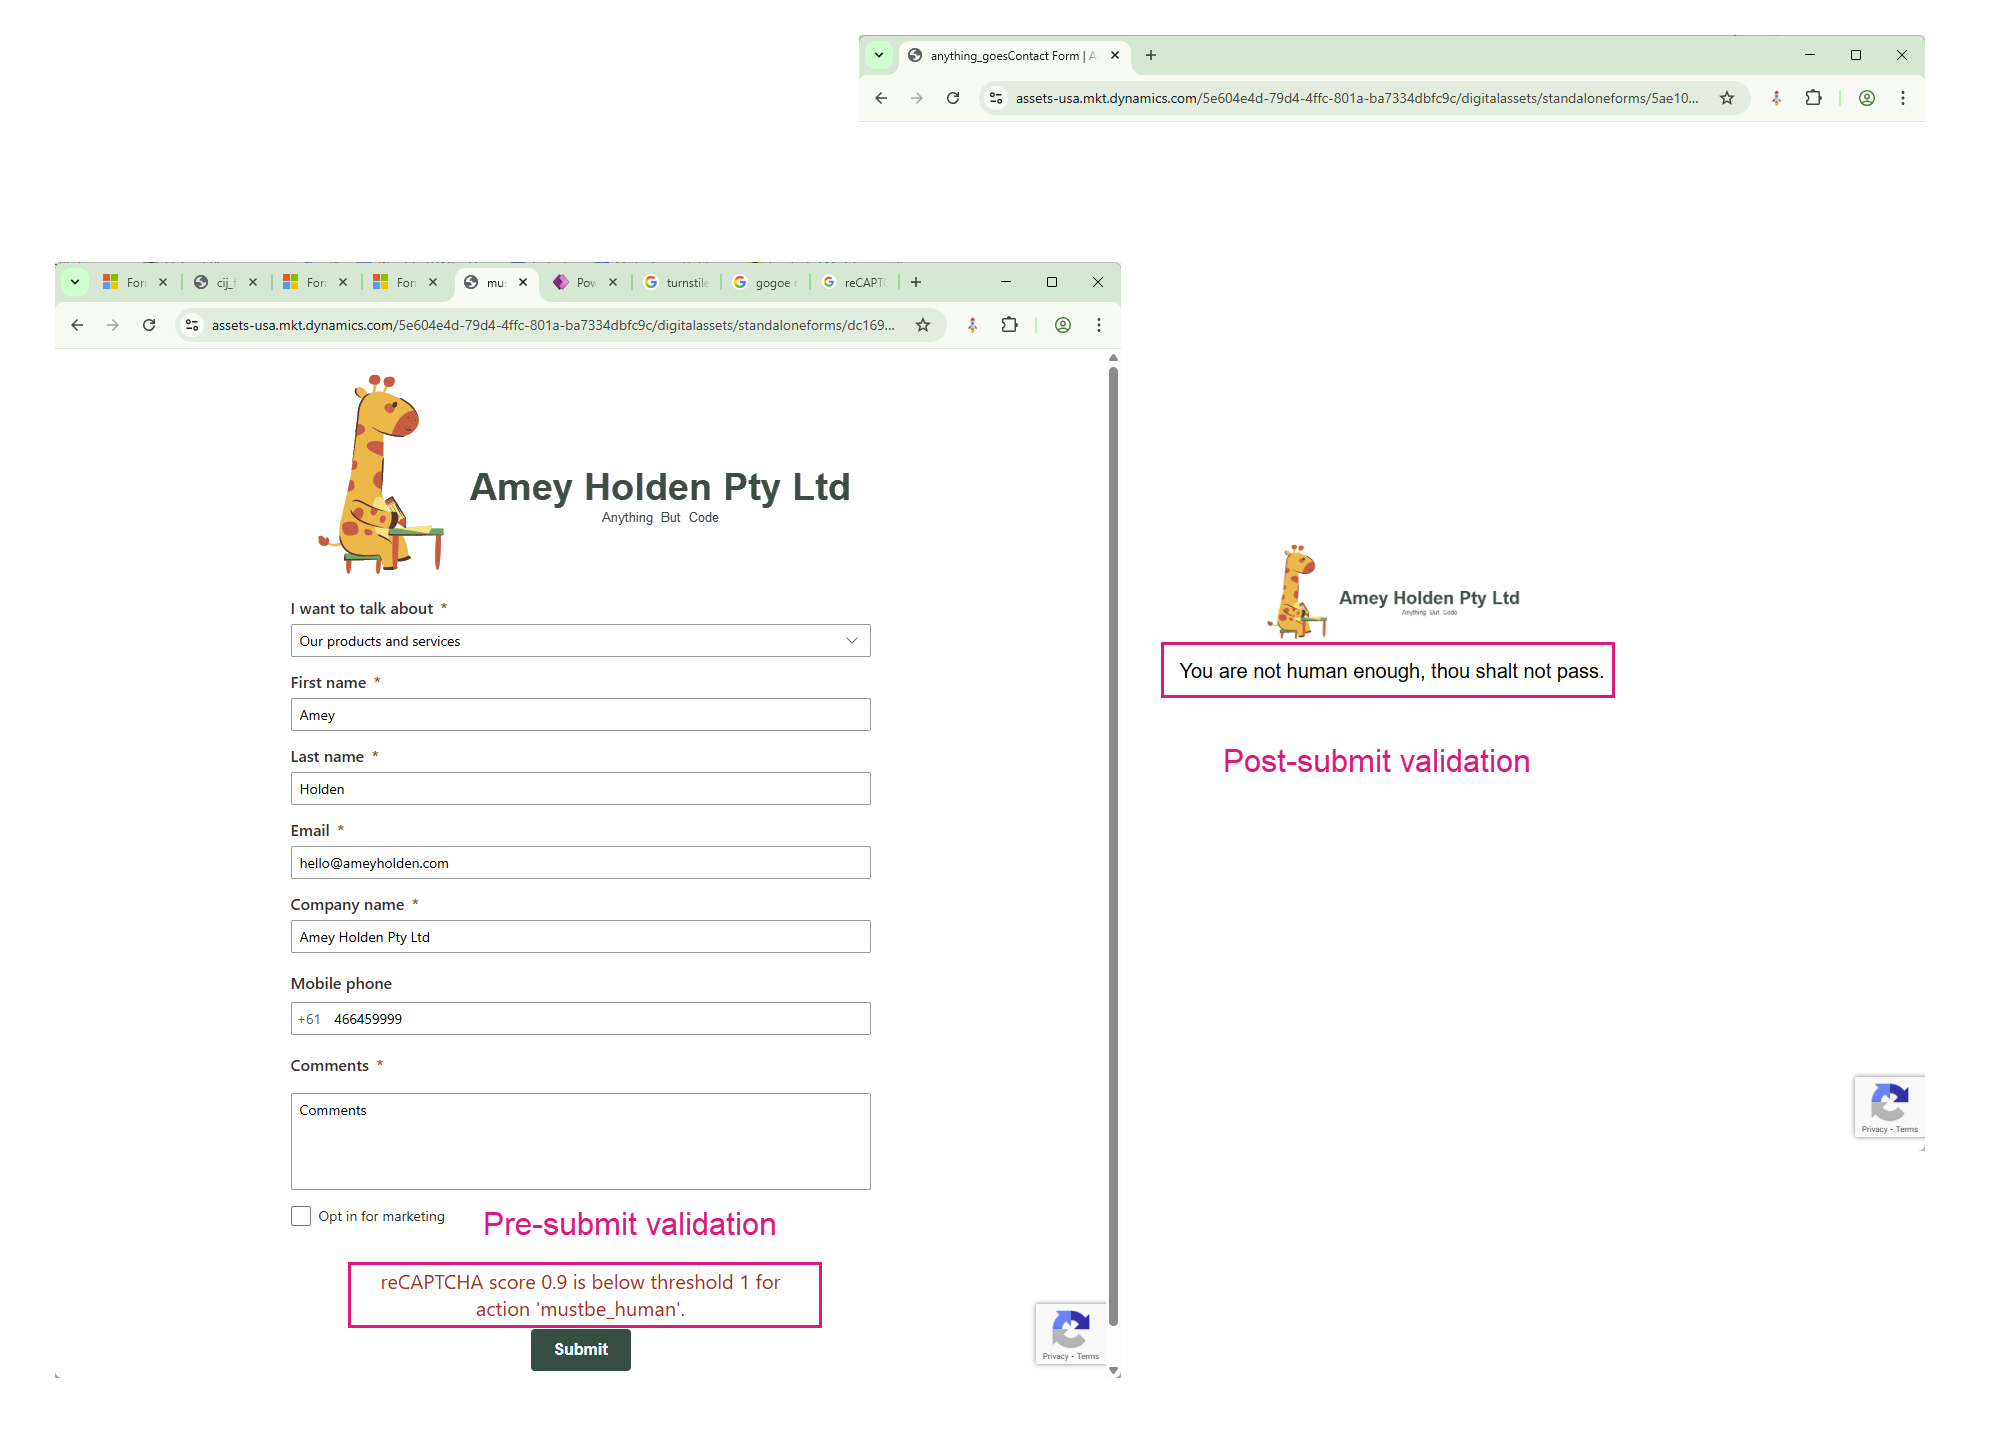Viewport: 2016px width, 1436px height.
Task: Reload the page in the front browser window
Action: pyautogui.click(x=149, y=325)
